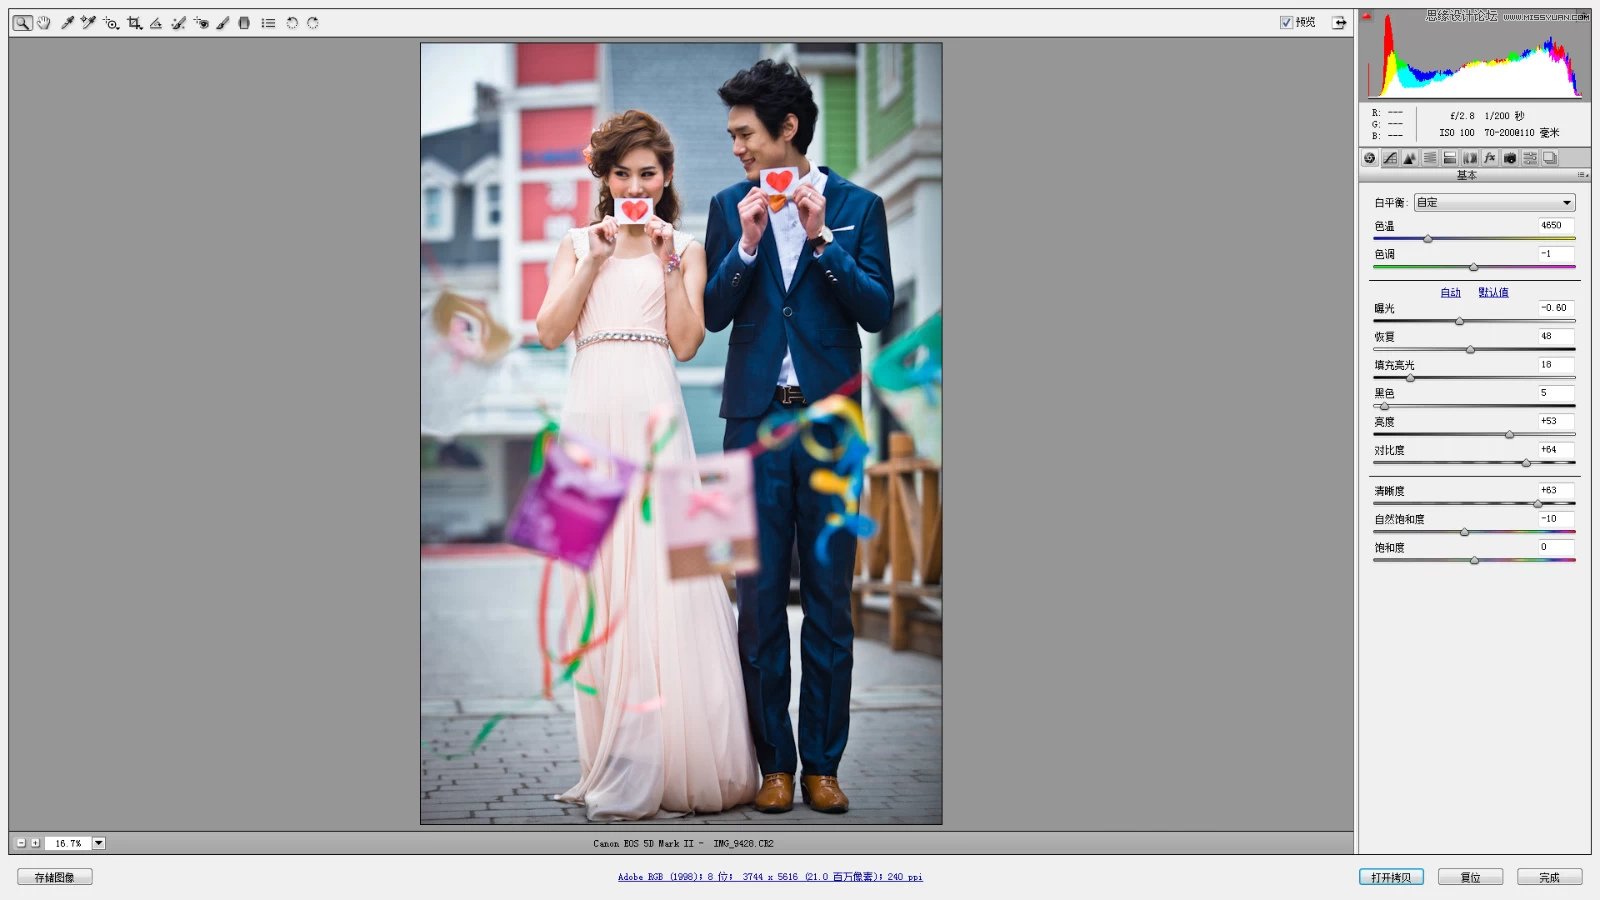This screenshot has height=900, width=1600.
Task: Open the Camera Calibration panel
Action: [1508, 158]
